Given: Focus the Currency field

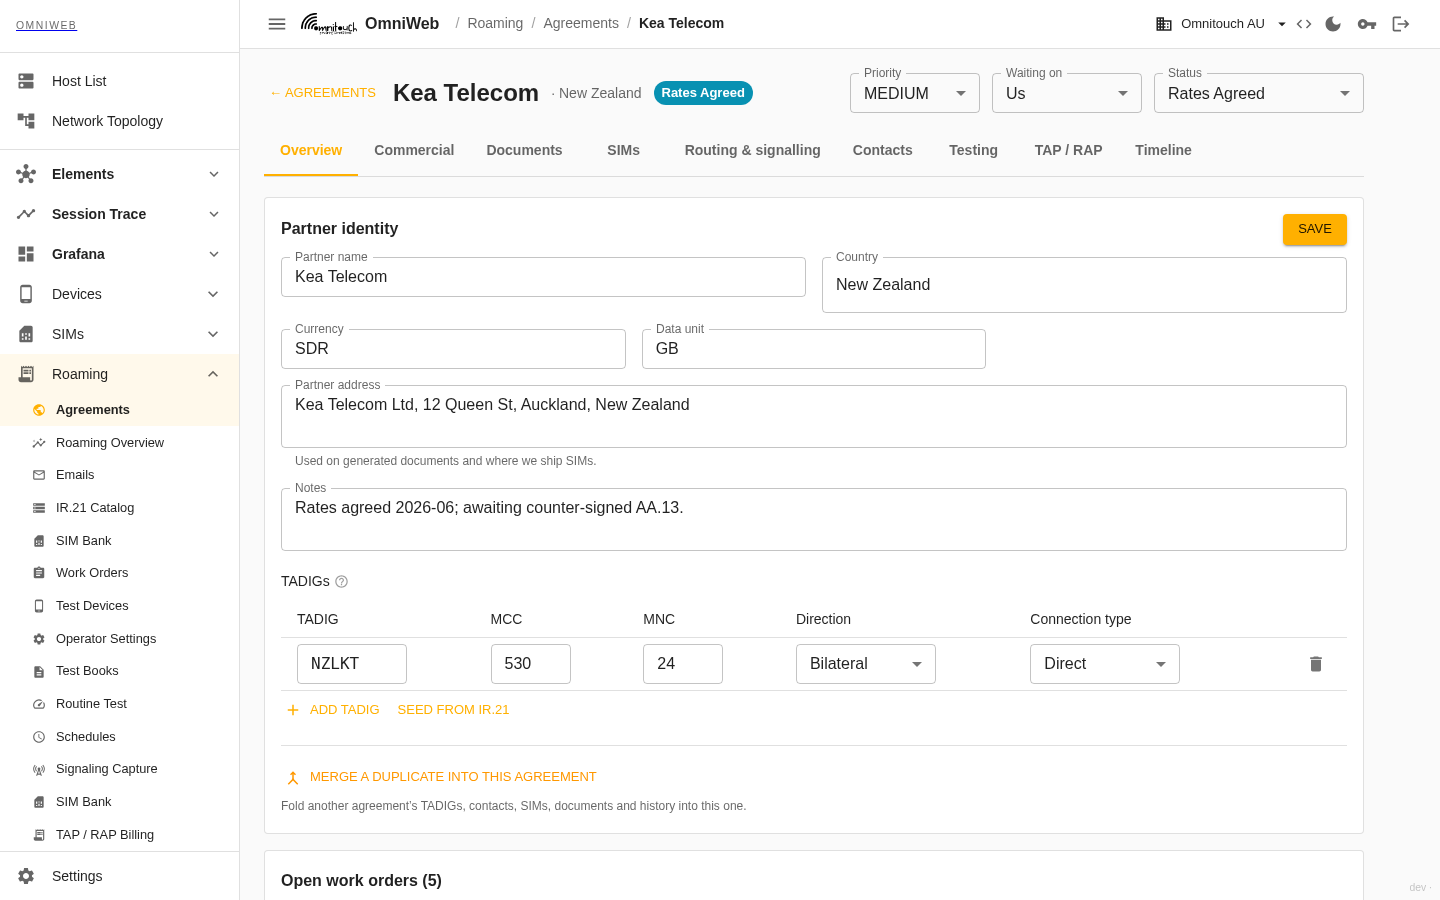Looking at the screenshot, I should point(453,349).
